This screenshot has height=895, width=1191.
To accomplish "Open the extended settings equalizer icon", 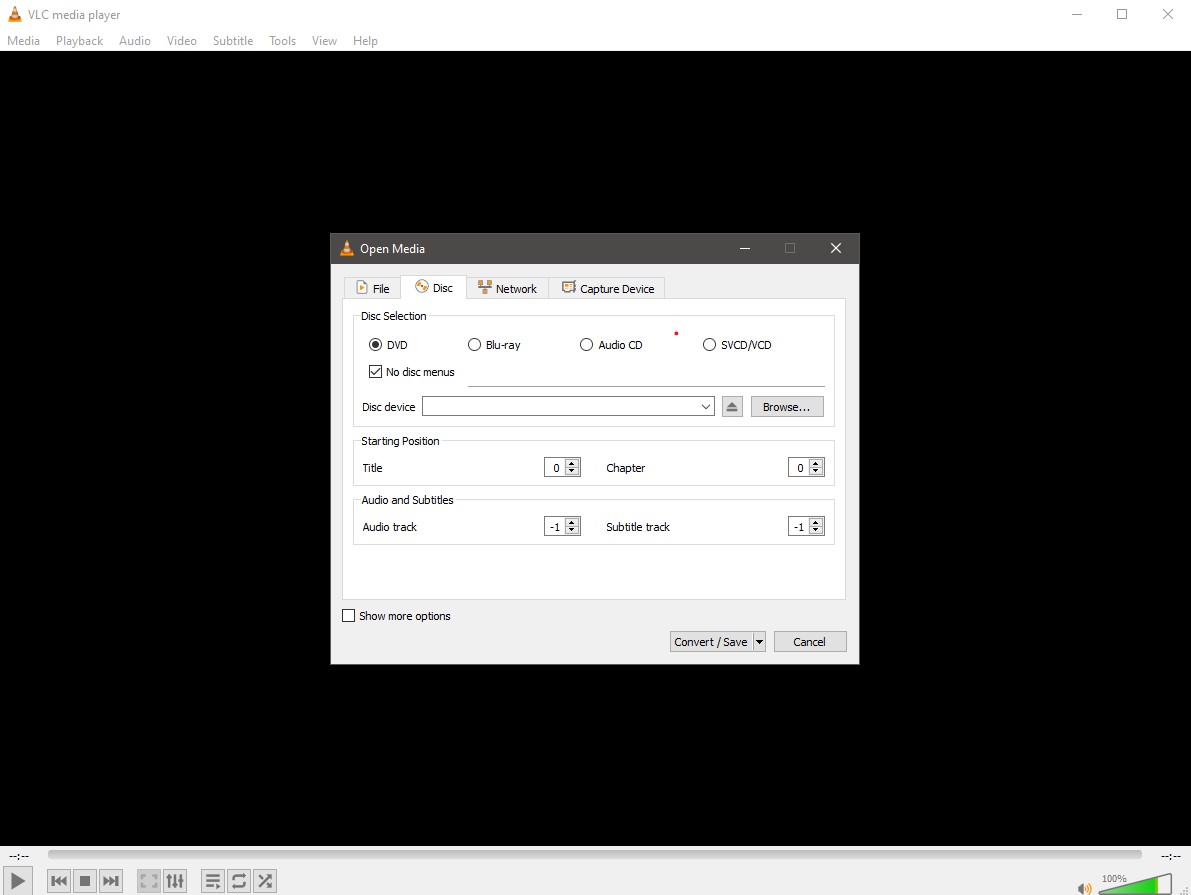I will point(175,881).
